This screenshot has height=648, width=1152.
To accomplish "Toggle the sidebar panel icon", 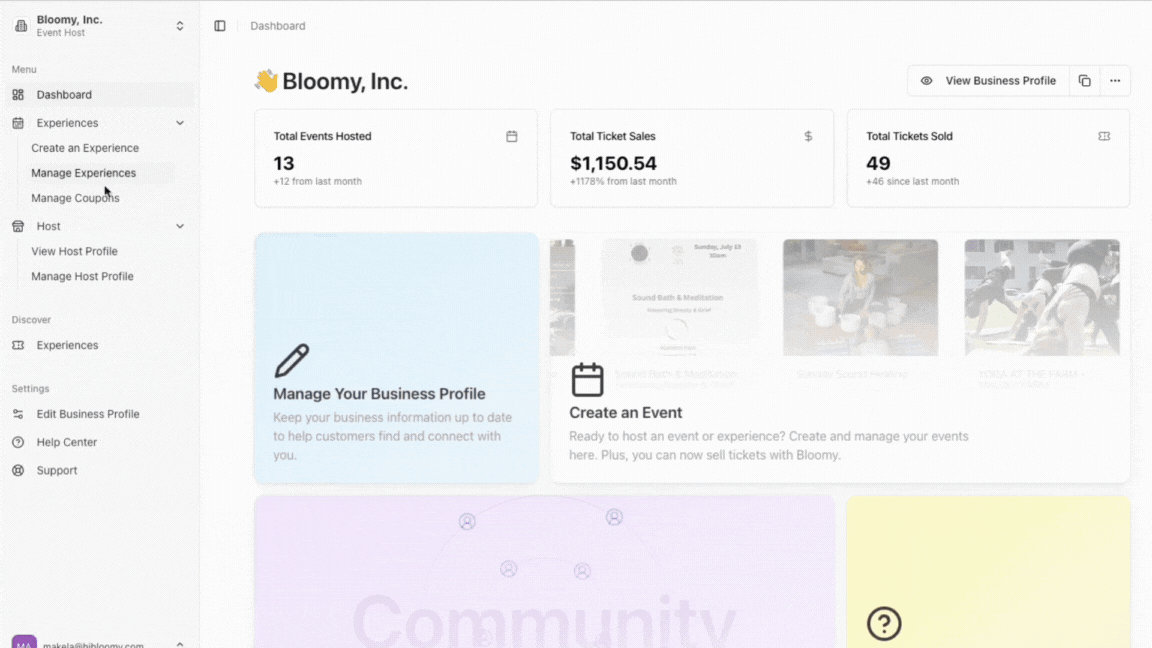I will pos(220,26).
